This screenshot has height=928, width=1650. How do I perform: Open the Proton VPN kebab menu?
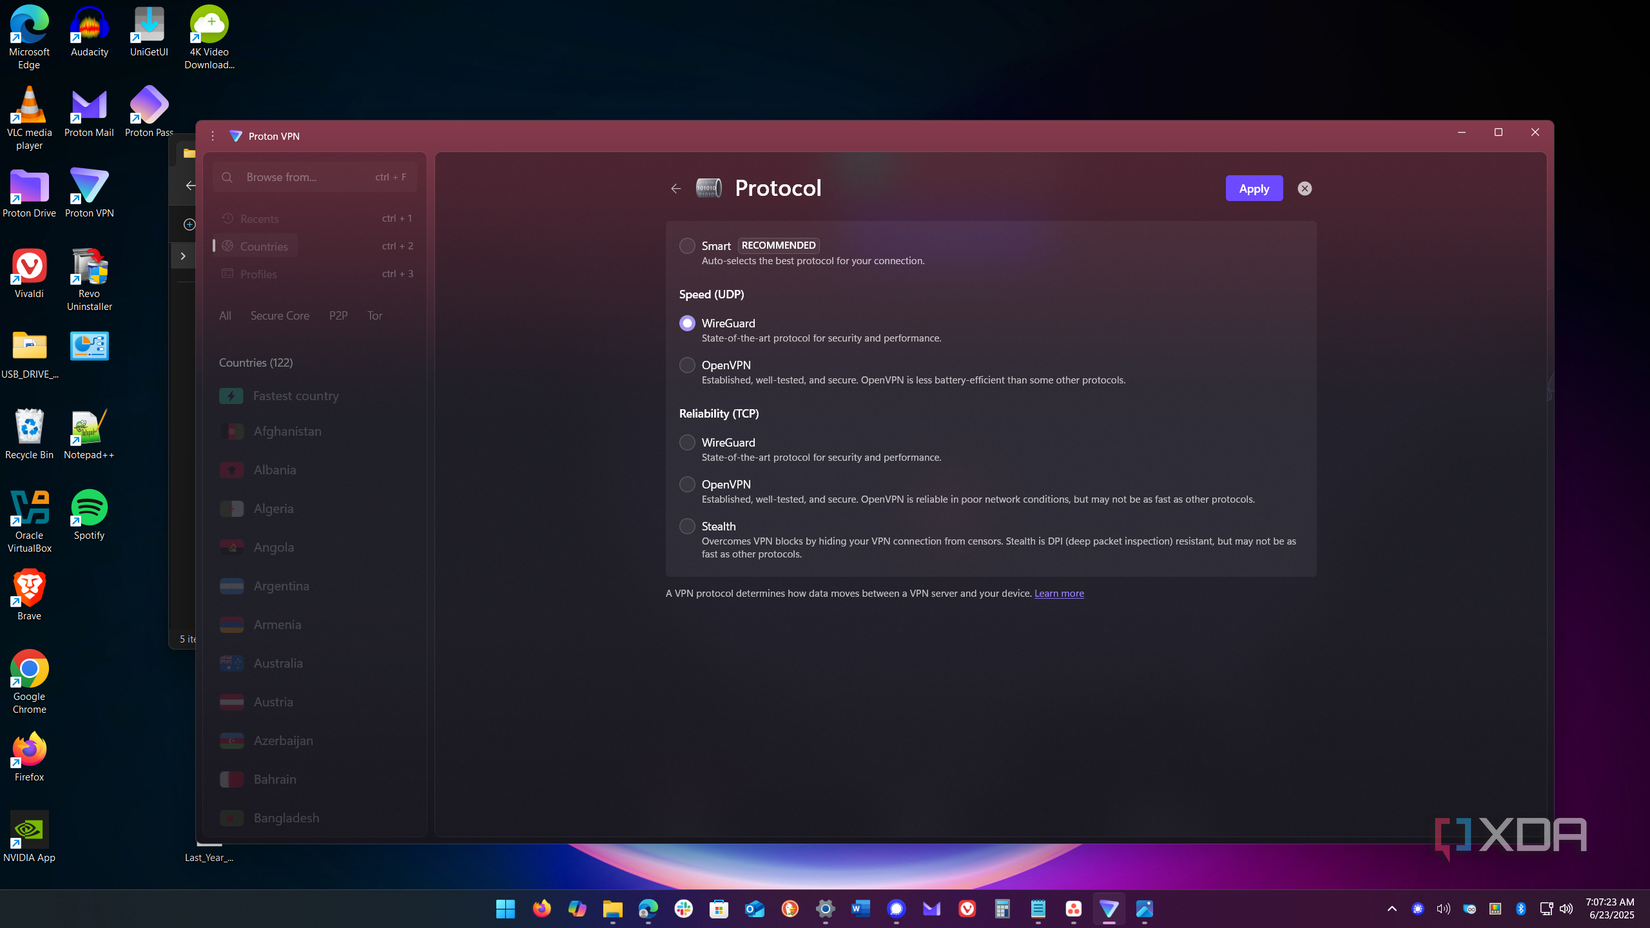212,136
